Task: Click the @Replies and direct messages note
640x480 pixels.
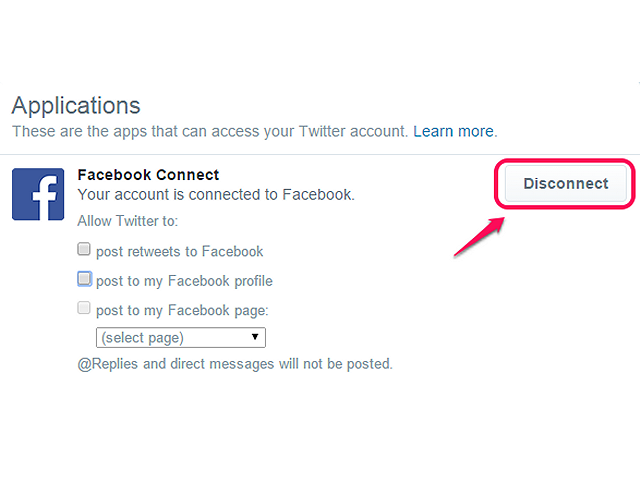Action: [x=235, y=364]
